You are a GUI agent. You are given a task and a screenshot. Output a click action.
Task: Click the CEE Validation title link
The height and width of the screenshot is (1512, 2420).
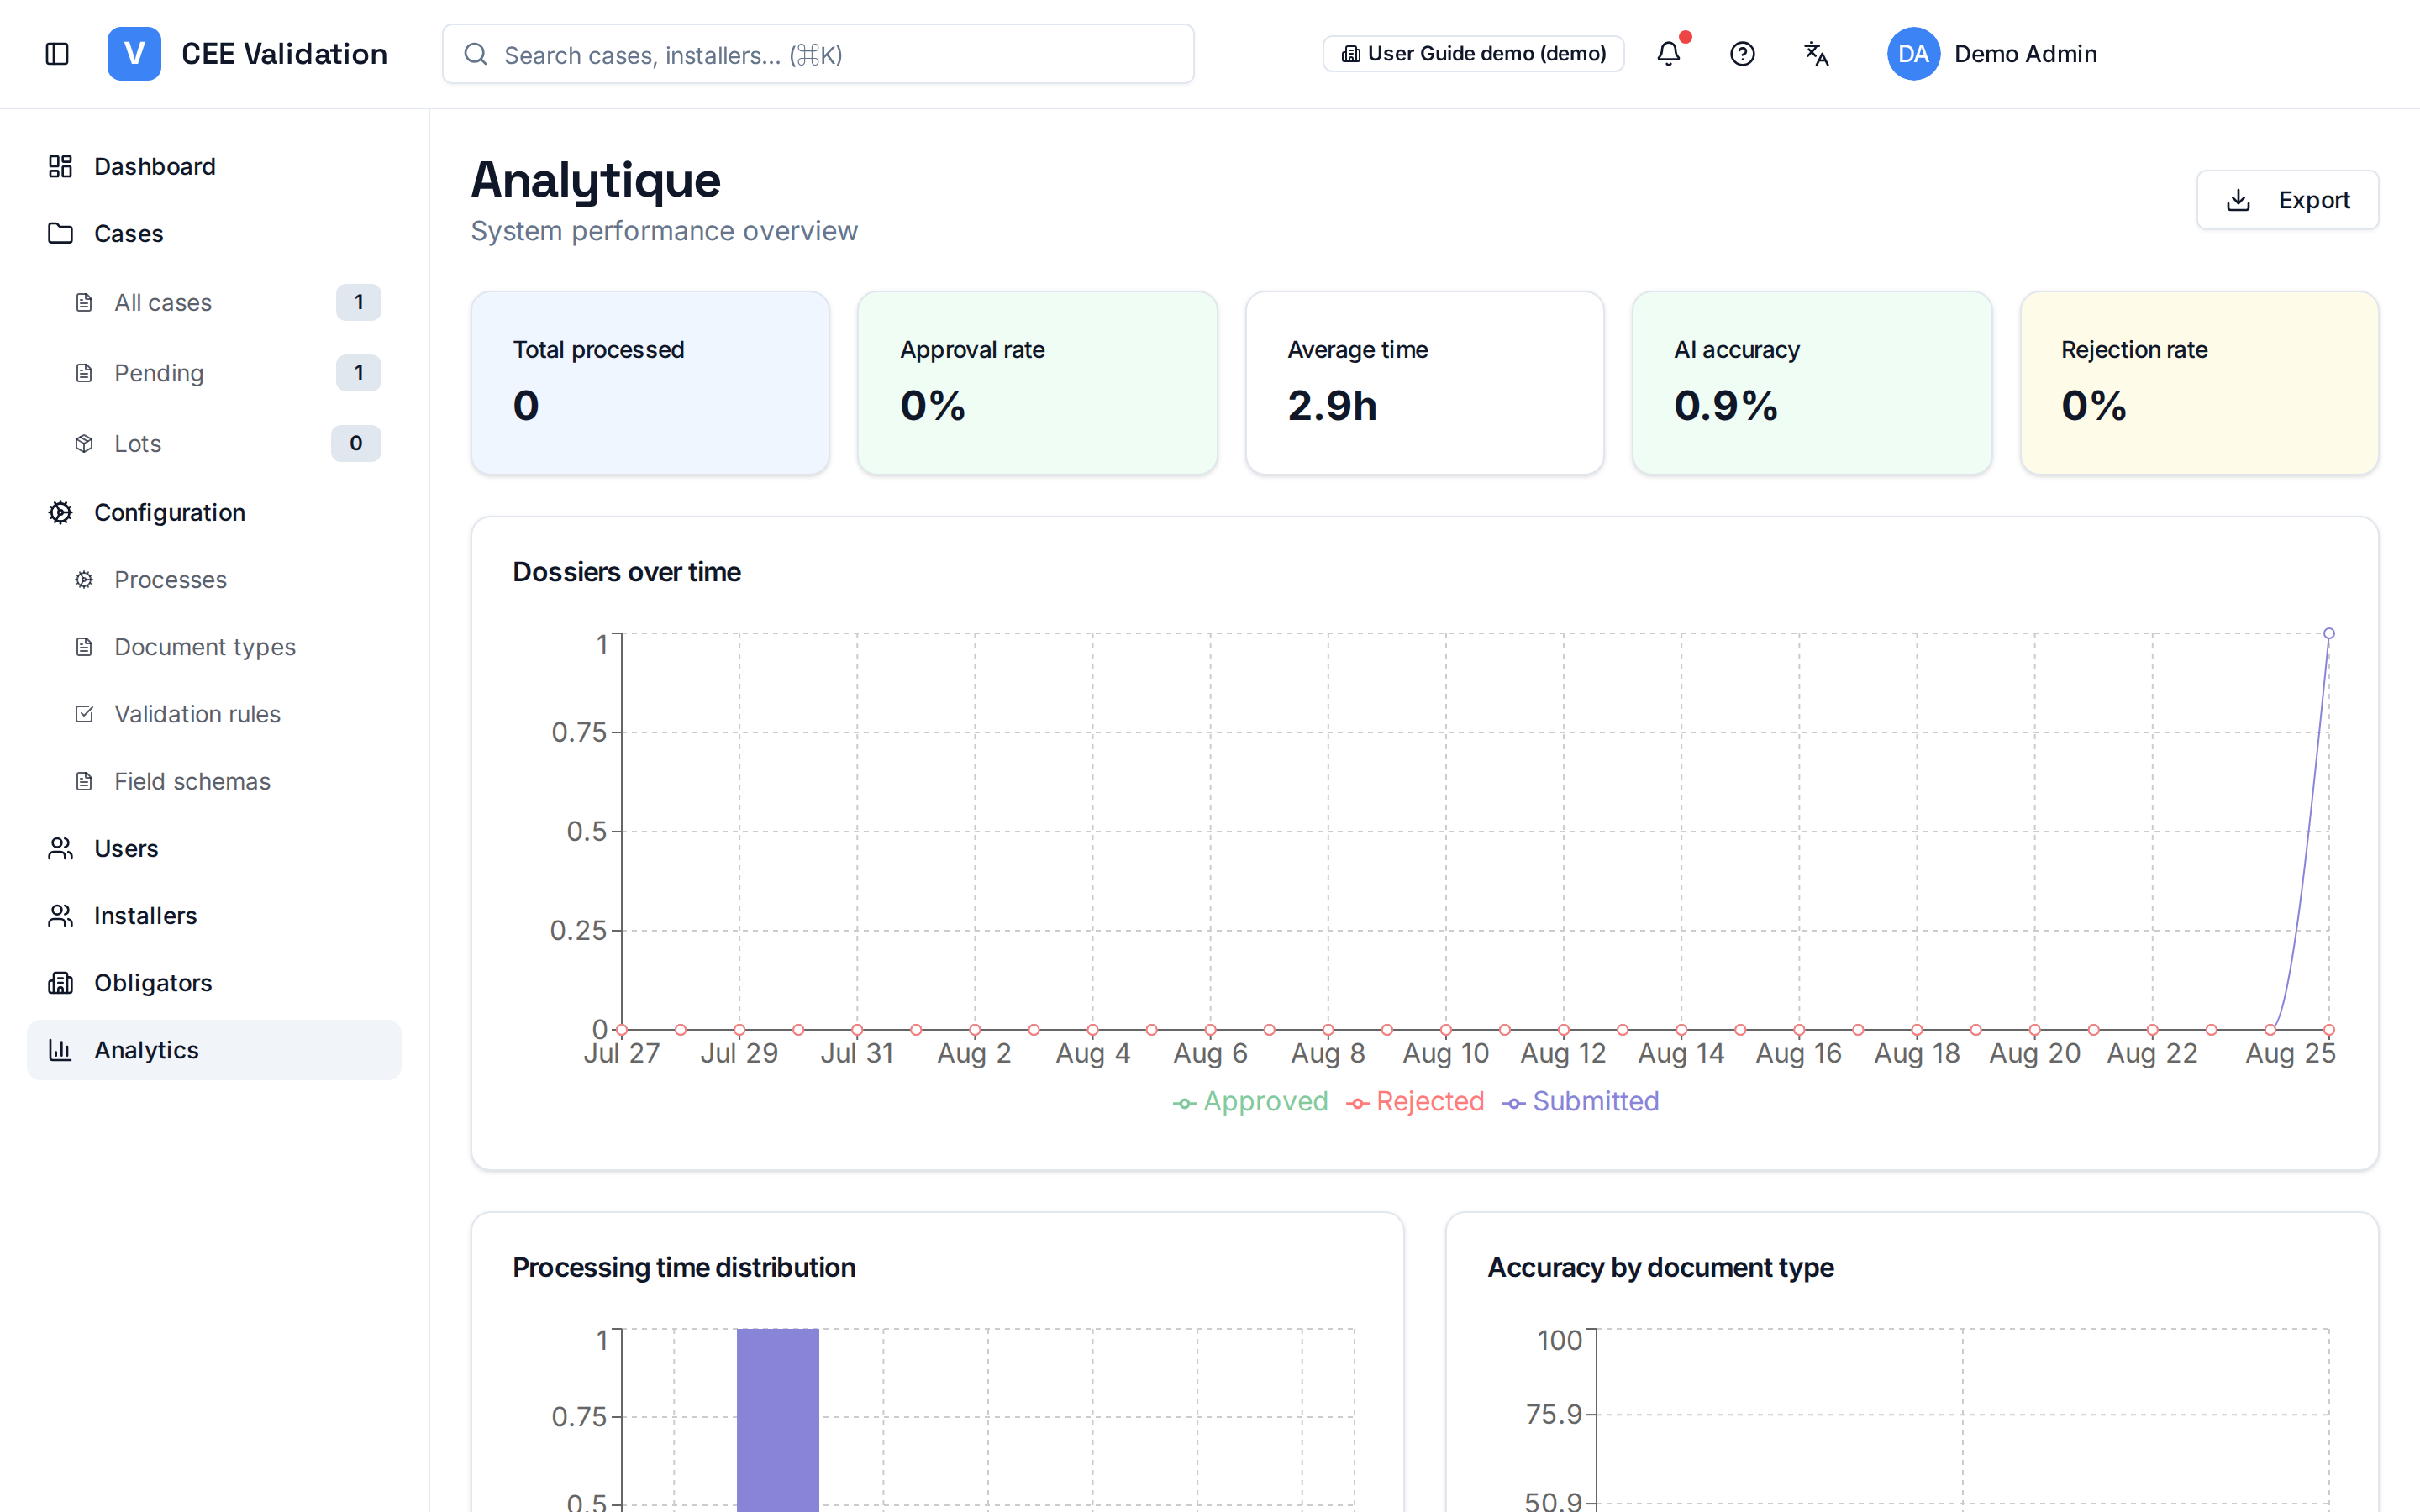284,54
